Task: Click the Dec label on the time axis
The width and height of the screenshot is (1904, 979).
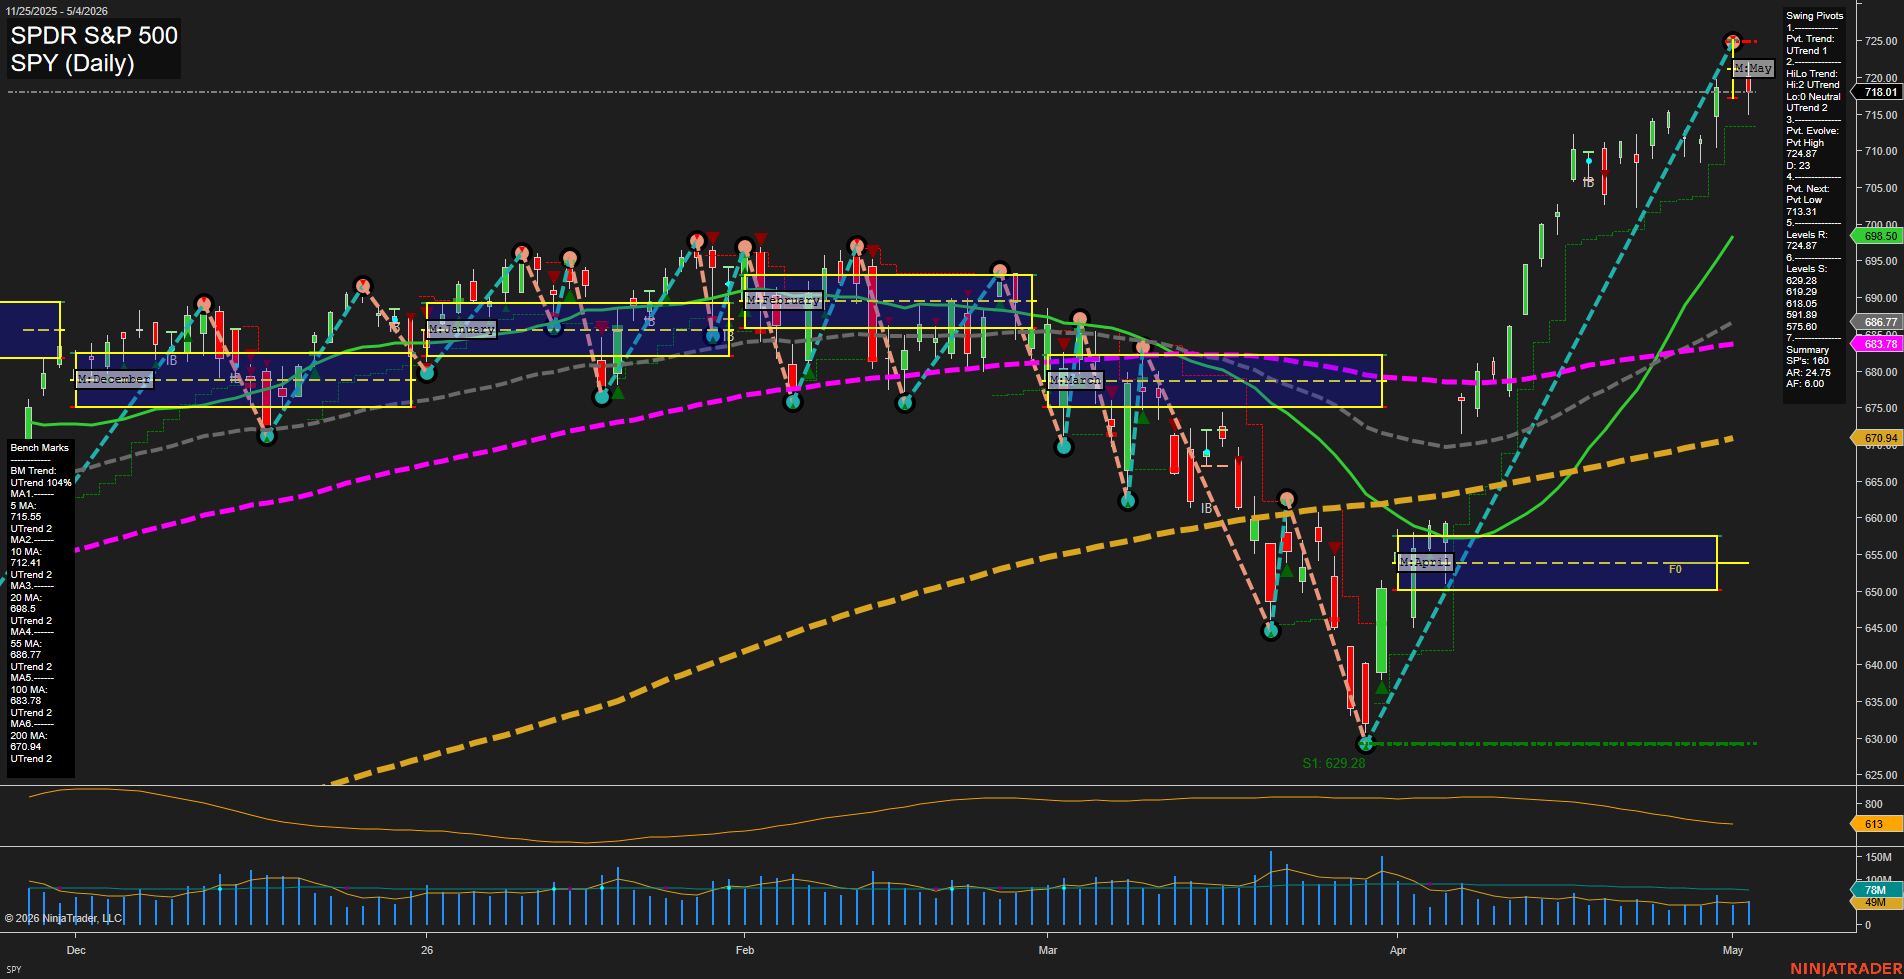Action: point(76,950)
